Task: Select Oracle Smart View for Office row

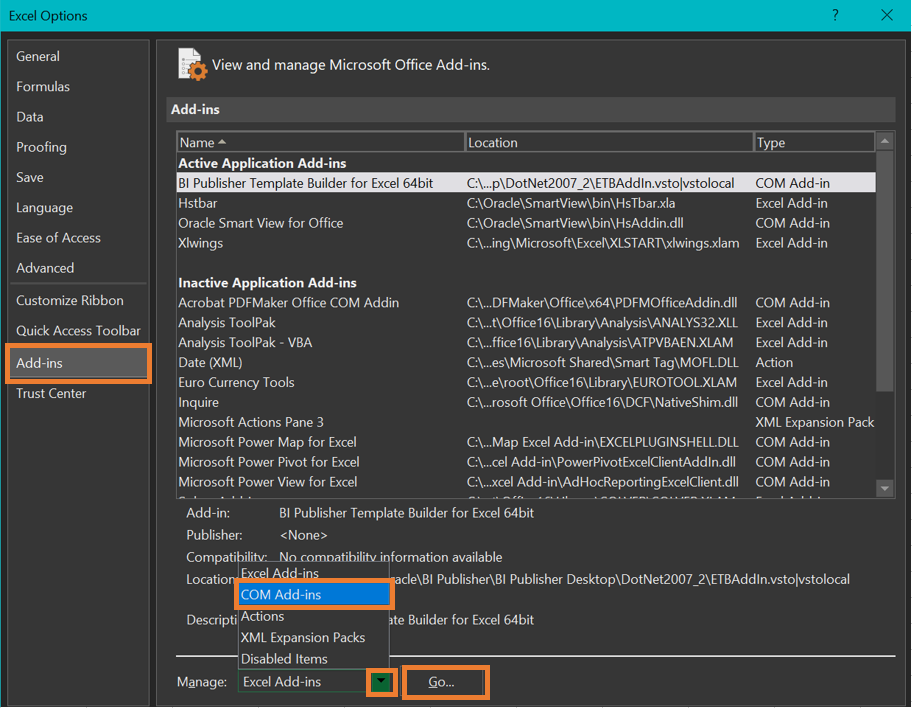Action: tap(261, 223)
